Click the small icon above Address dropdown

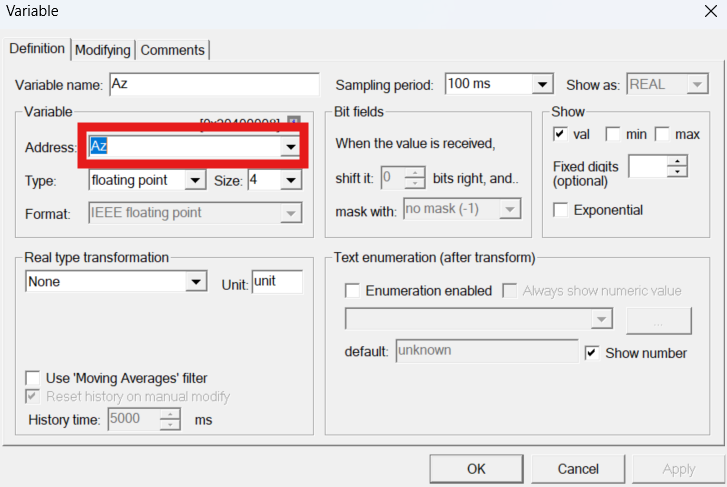294,121
